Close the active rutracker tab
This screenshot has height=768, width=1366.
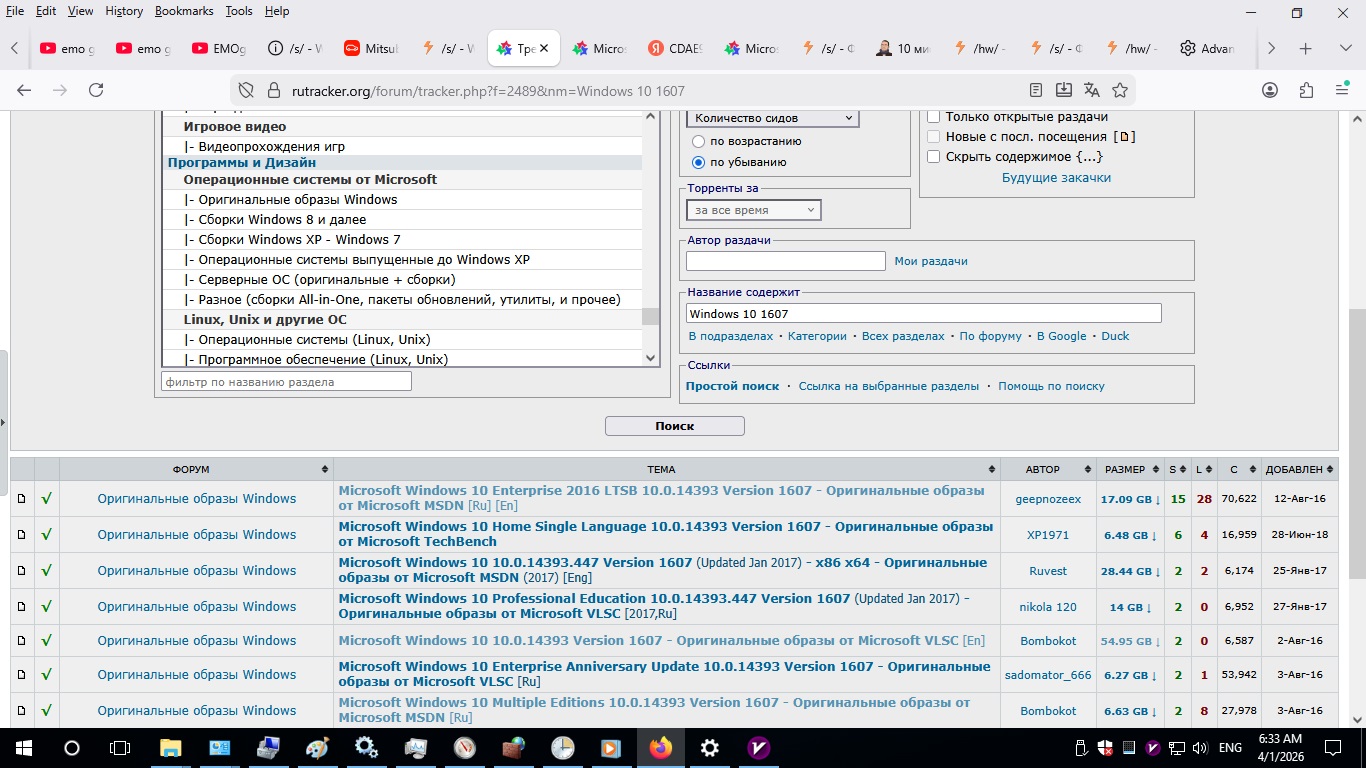545,48
